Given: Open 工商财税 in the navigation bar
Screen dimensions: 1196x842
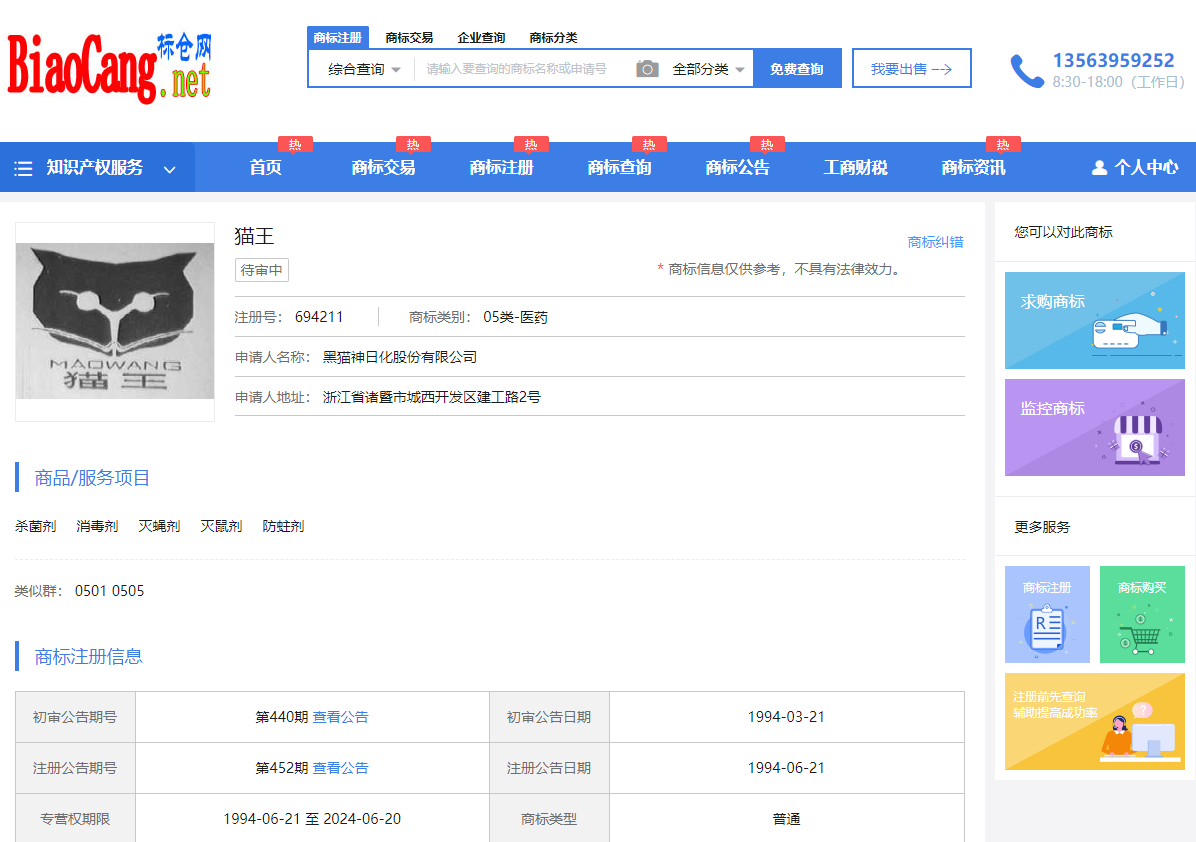Looking at the screenshot, I should coord(855,168).
